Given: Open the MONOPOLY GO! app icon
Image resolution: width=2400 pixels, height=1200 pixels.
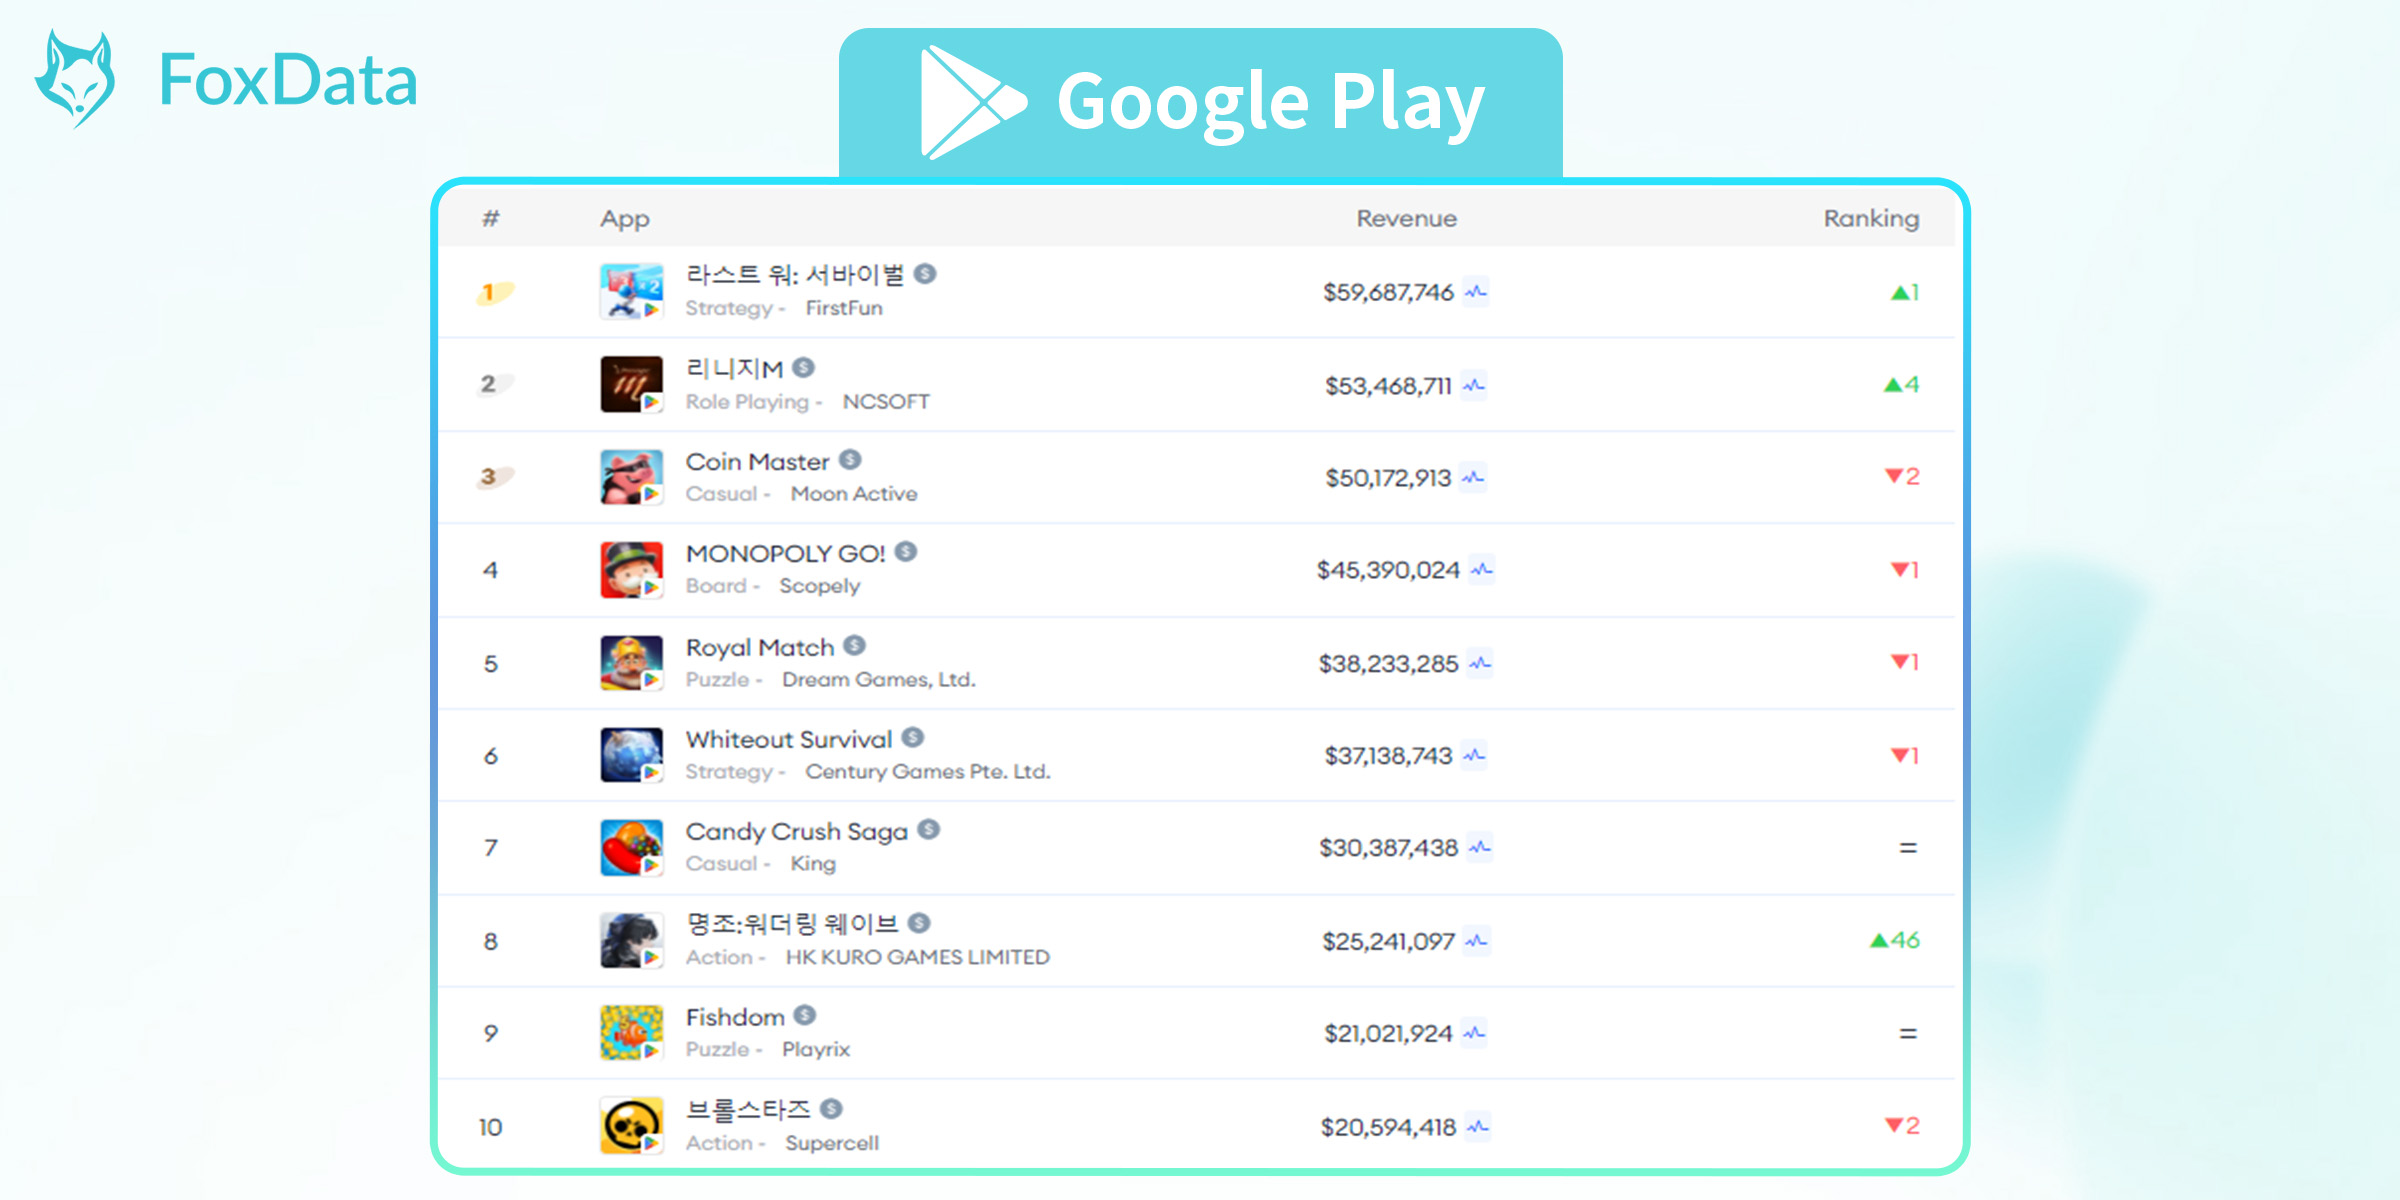Looking at the screenshot, I should [631, 570].
